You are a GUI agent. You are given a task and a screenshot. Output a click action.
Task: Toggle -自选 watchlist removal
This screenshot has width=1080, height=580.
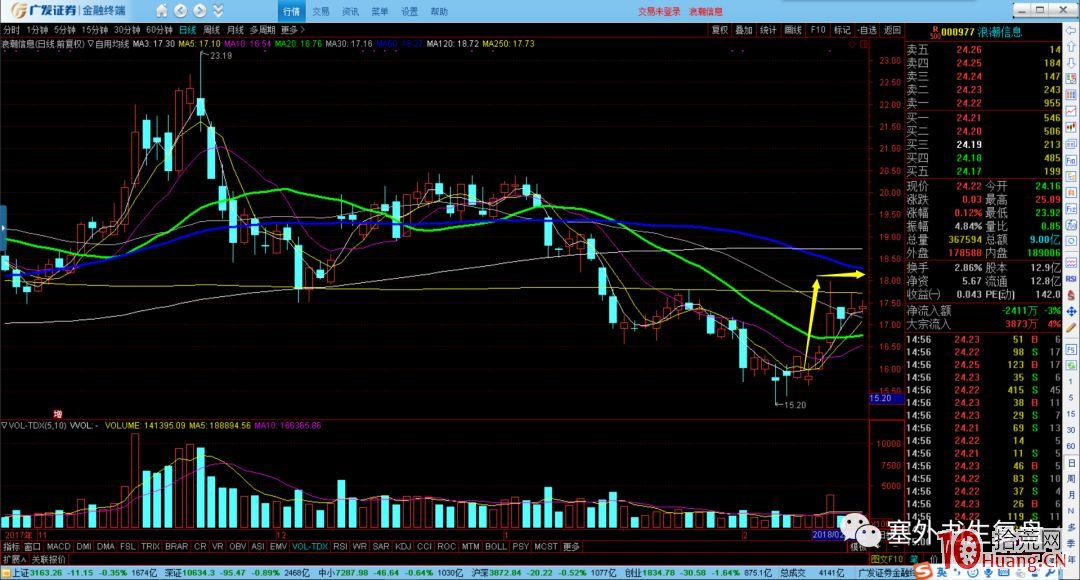[867, 30]
